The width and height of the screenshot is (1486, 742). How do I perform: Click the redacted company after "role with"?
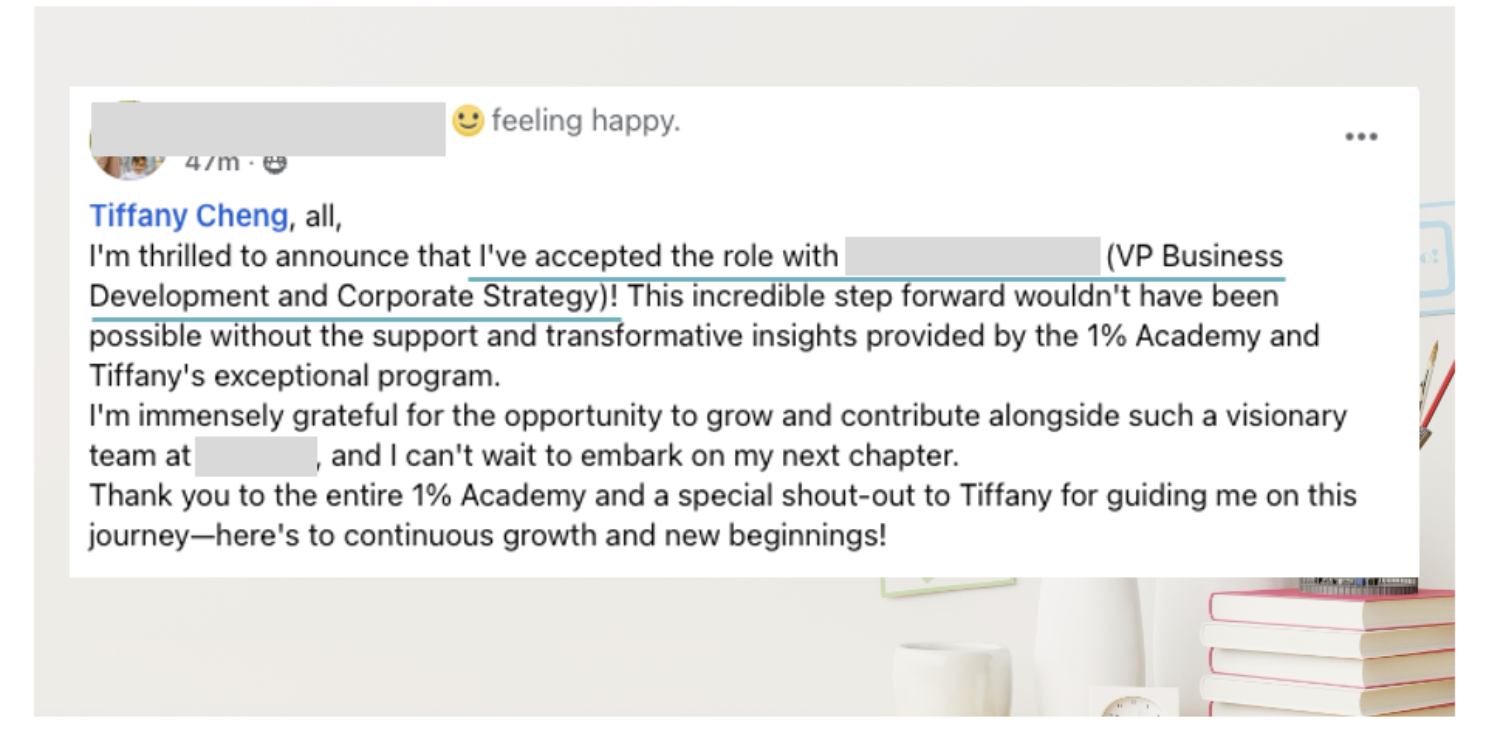point(972,256)
